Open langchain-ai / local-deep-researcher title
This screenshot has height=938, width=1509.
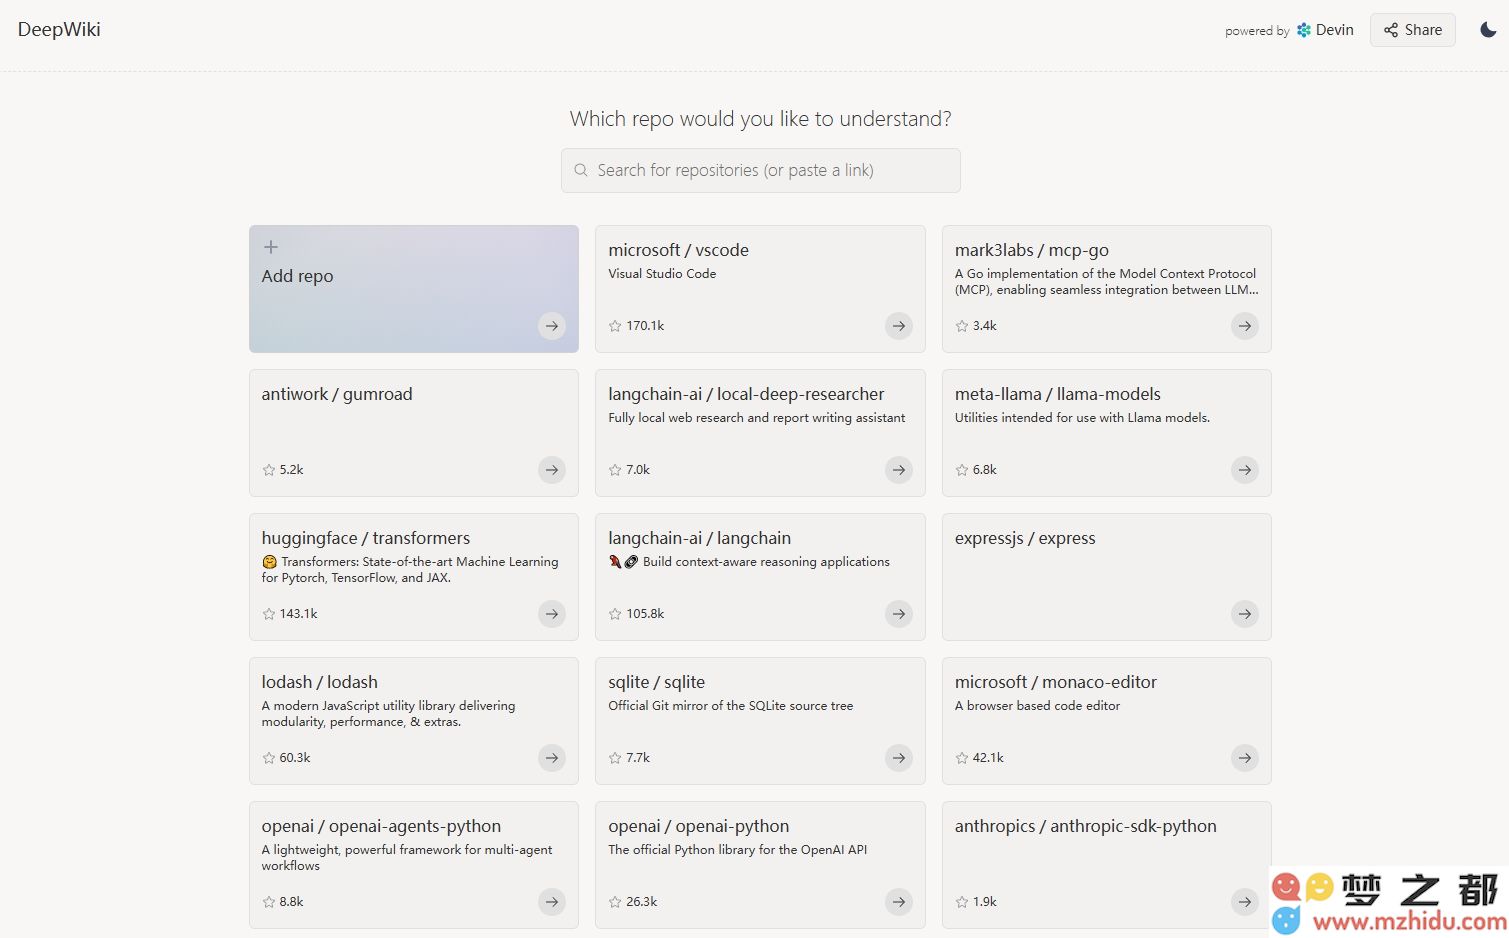coord(746,394)
